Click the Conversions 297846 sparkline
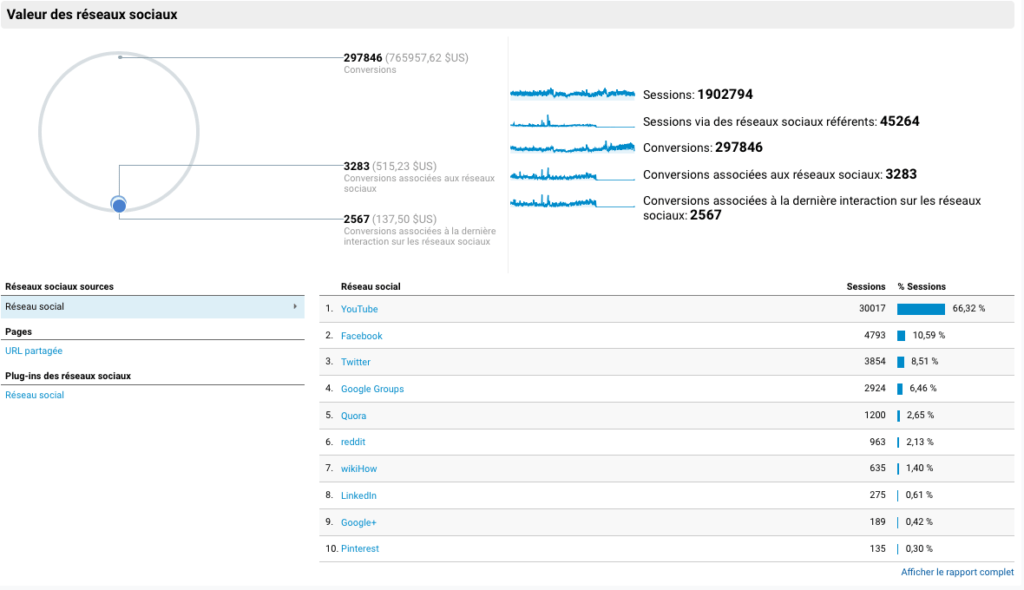Viewport: 1024px width, 590px height. click(572, 147)
